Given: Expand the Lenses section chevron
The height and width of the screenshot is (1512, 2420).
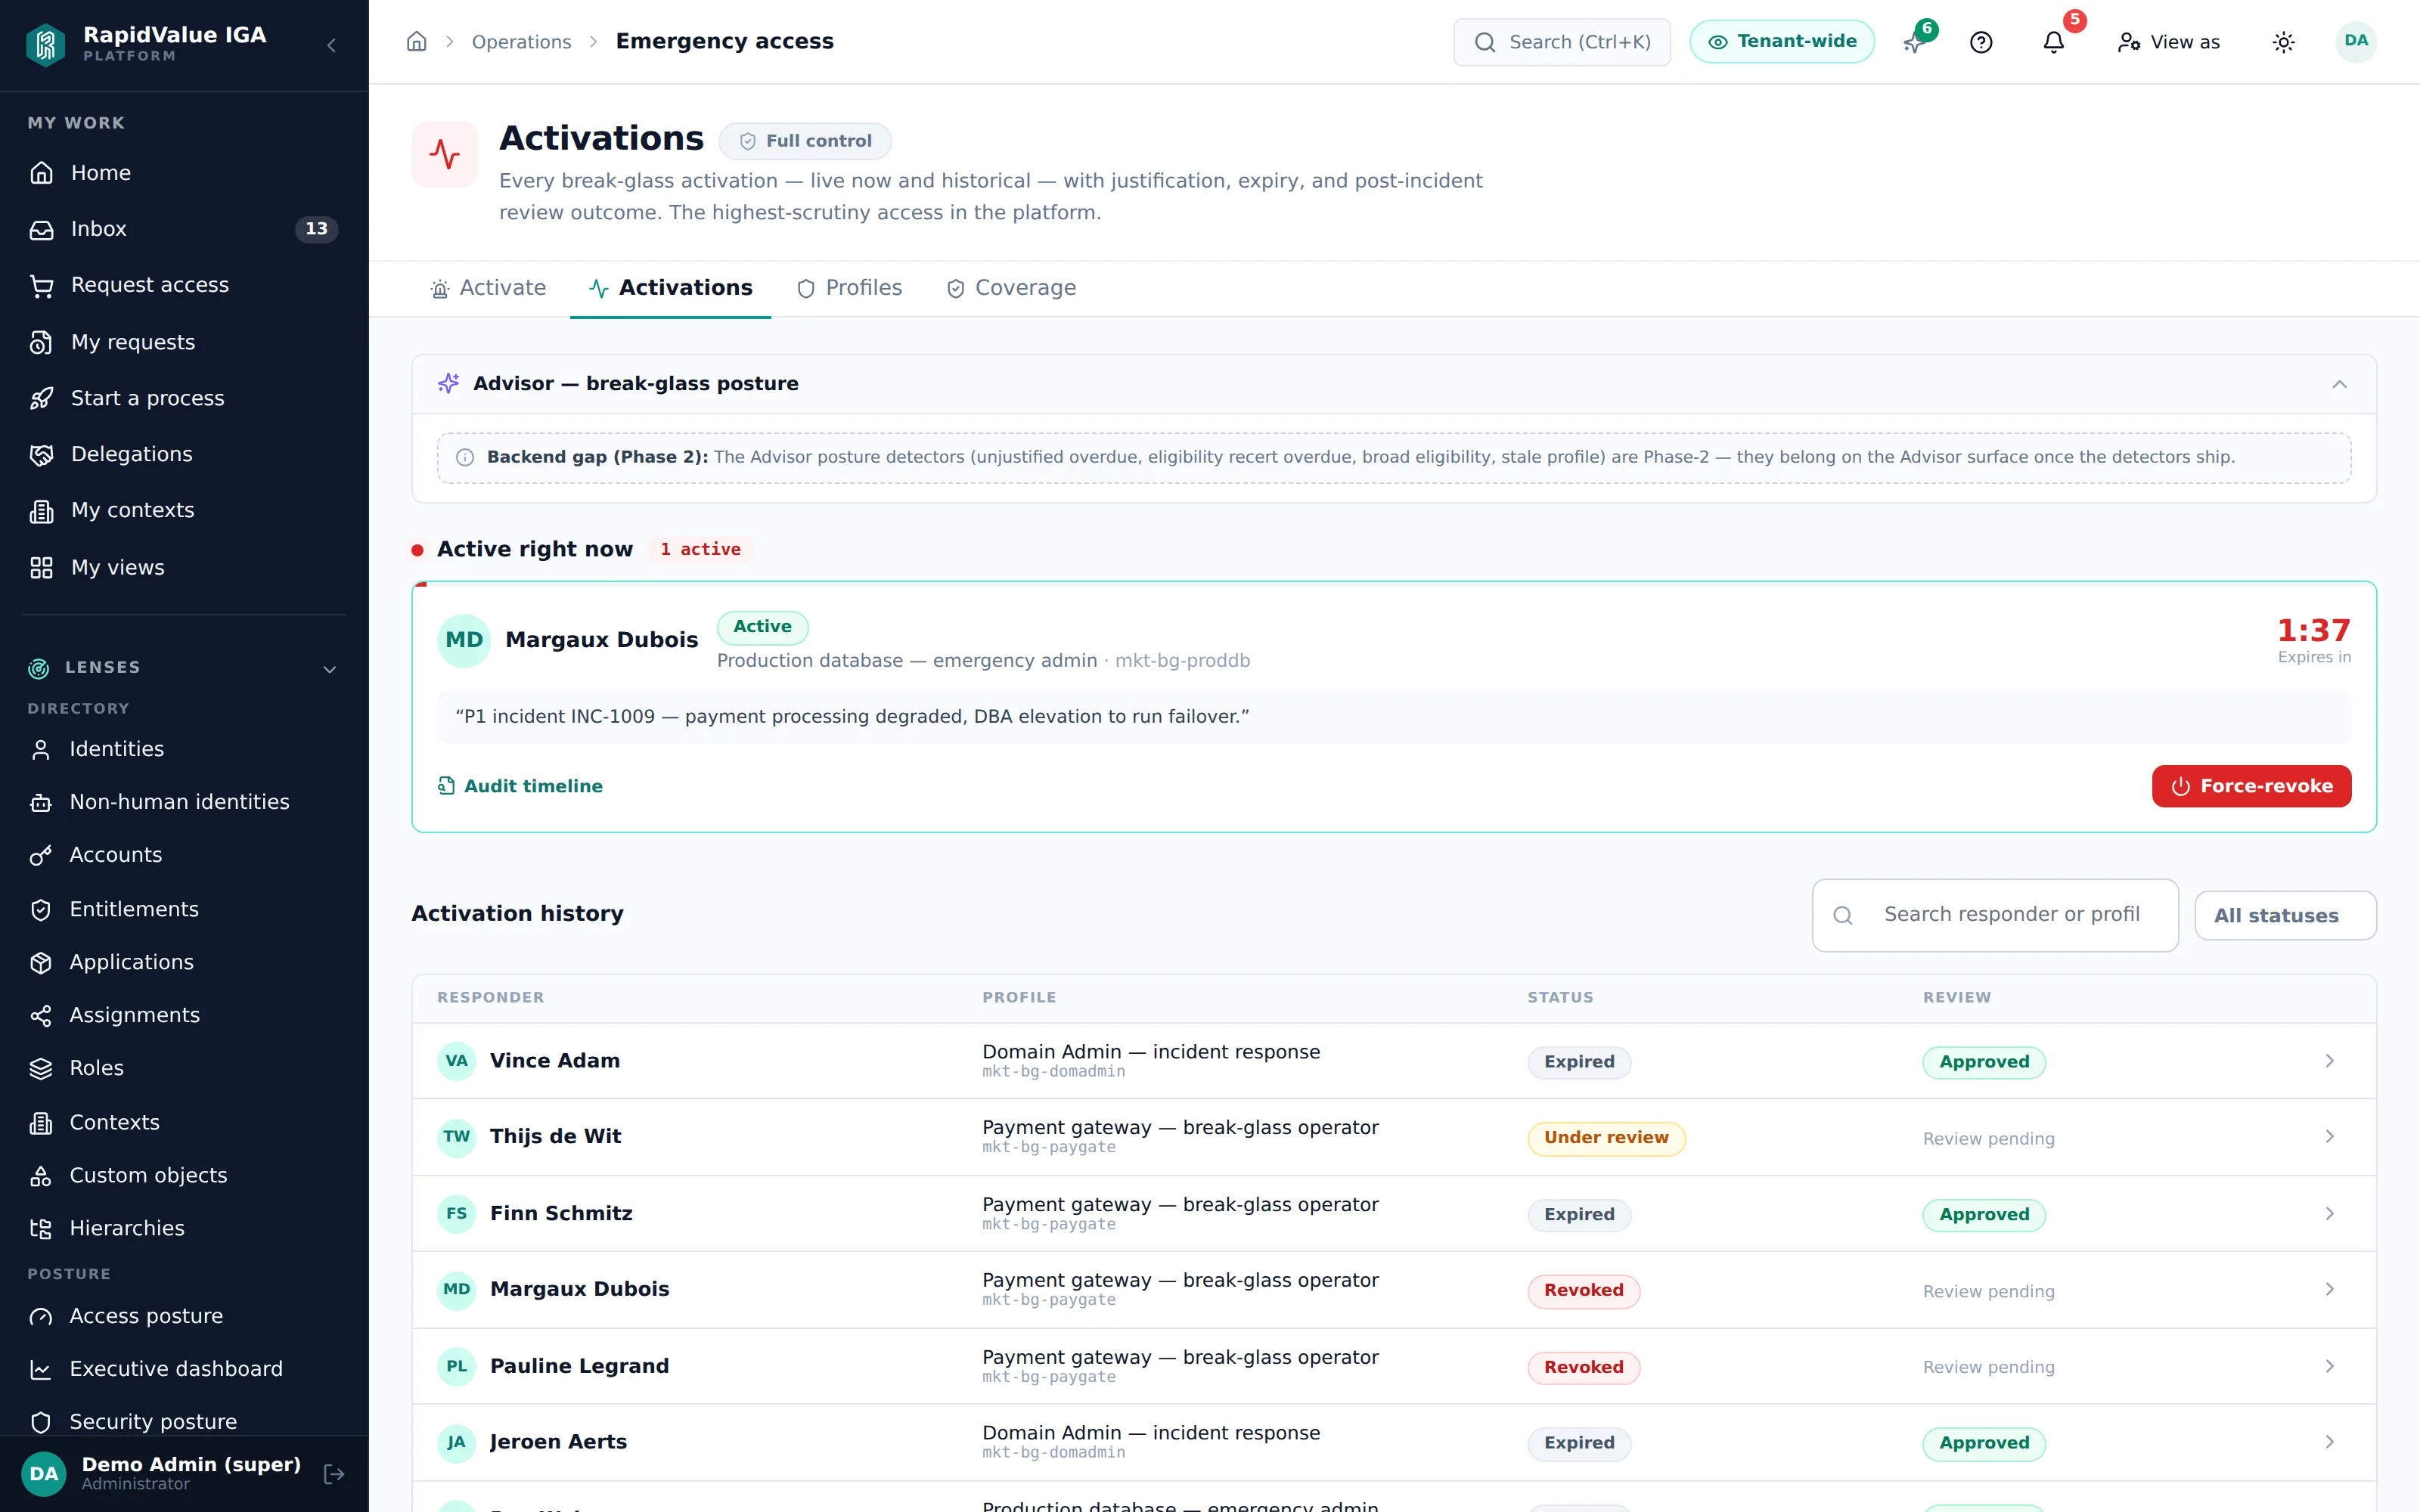Looking at the screenshot, I should click(330, 669).
